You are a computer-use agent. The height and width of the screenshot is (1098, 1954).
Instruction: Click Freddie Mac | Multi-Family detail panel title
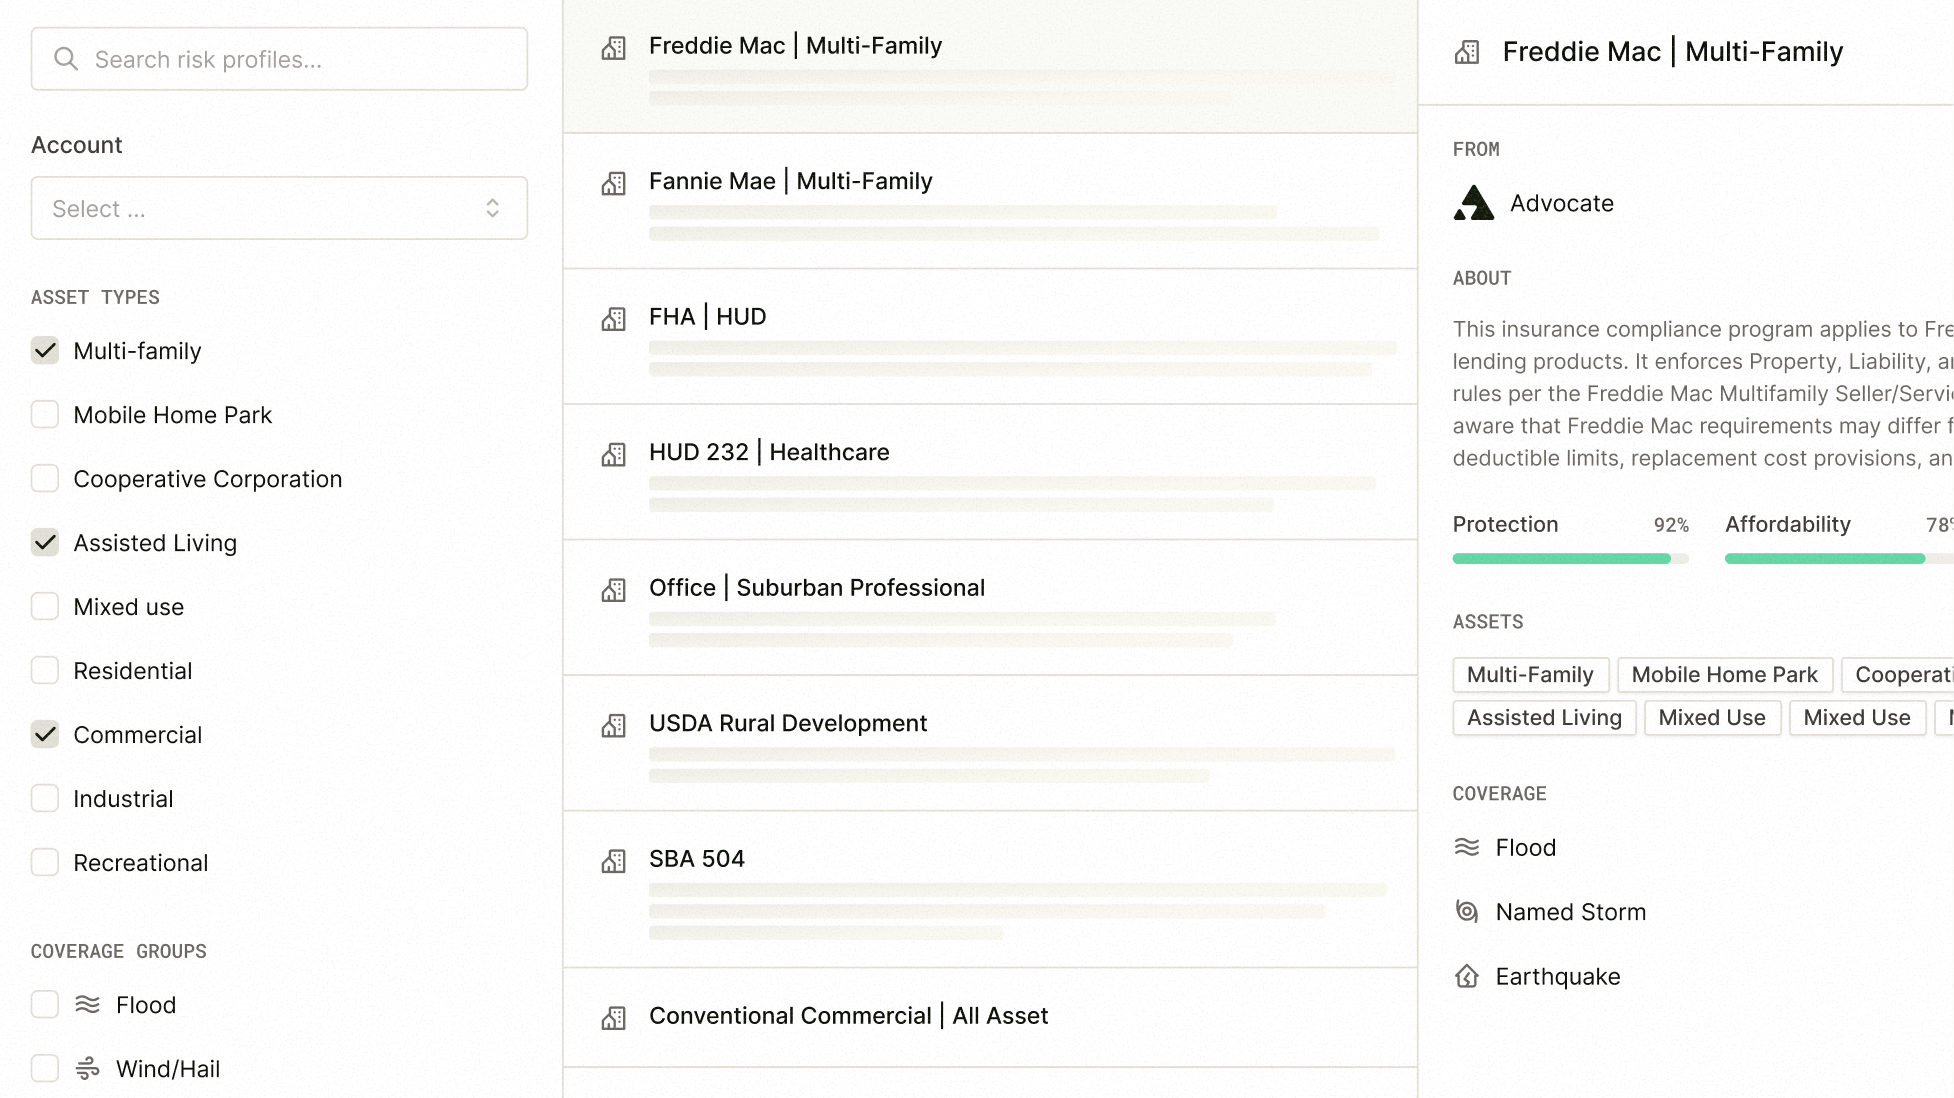[1672, 52]
